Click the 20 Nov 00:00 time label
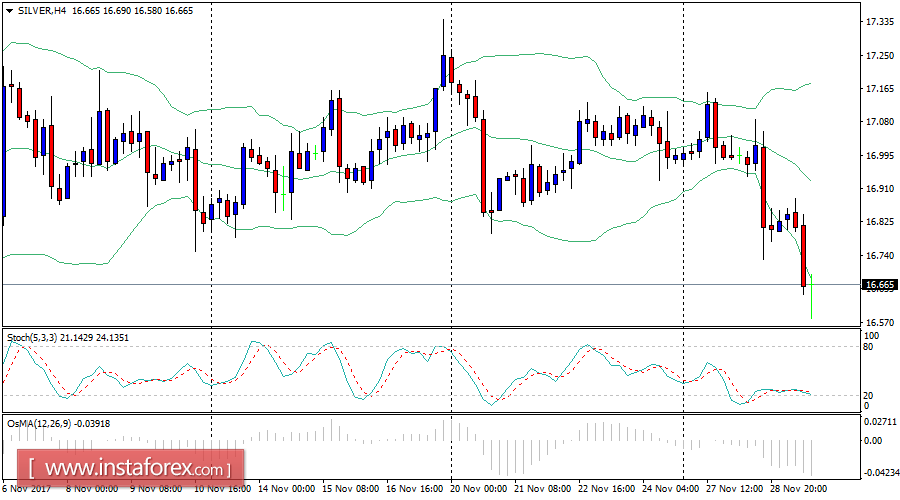 tap(478, 489)
